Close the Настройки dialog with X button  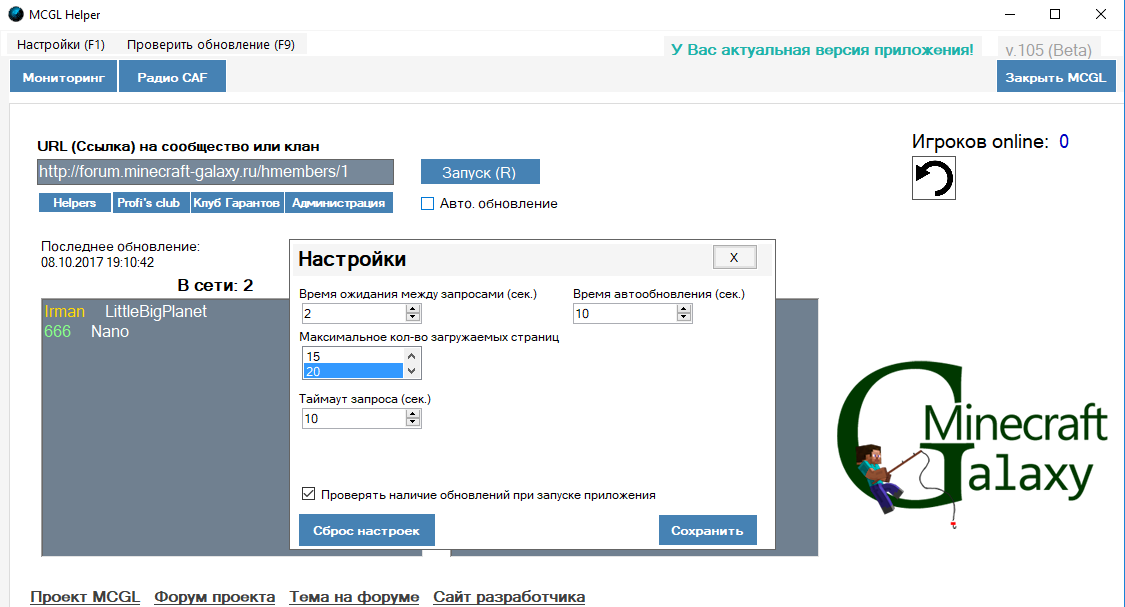tap(734, 257)
